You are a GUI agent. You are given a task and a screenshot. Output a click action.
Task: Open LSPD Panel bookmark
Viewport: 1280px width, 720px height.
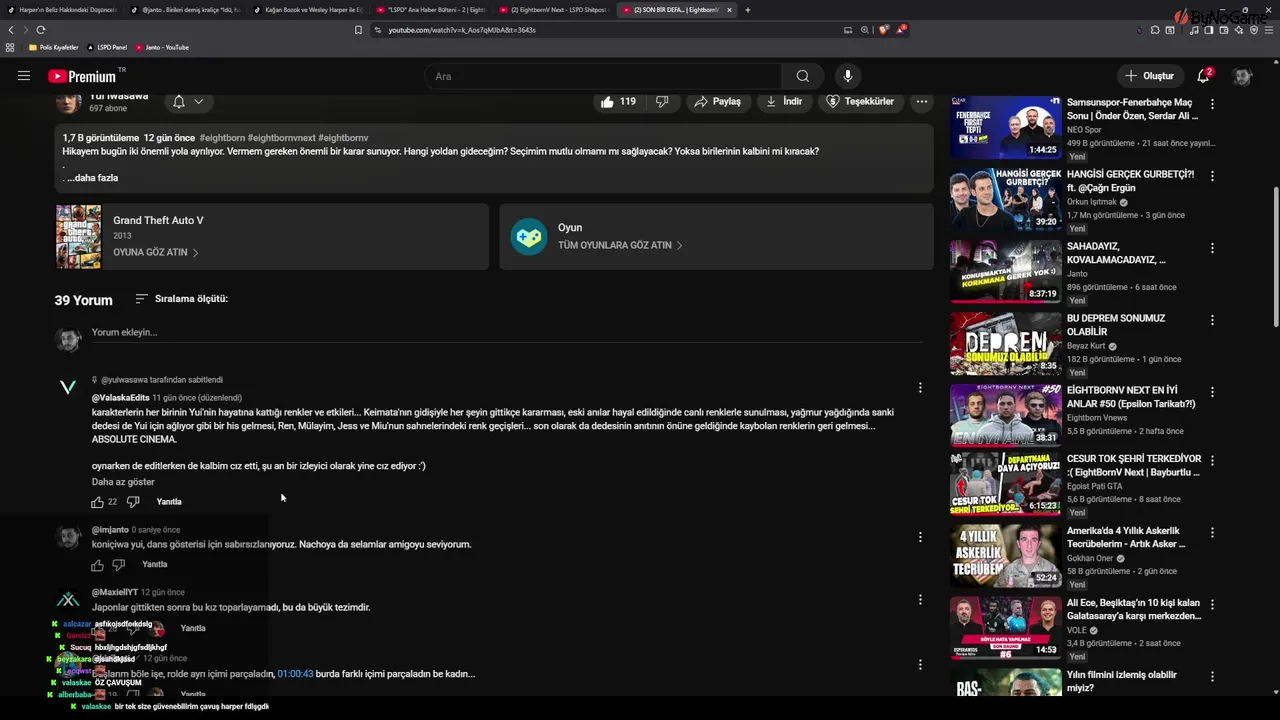tap(107, 47)
